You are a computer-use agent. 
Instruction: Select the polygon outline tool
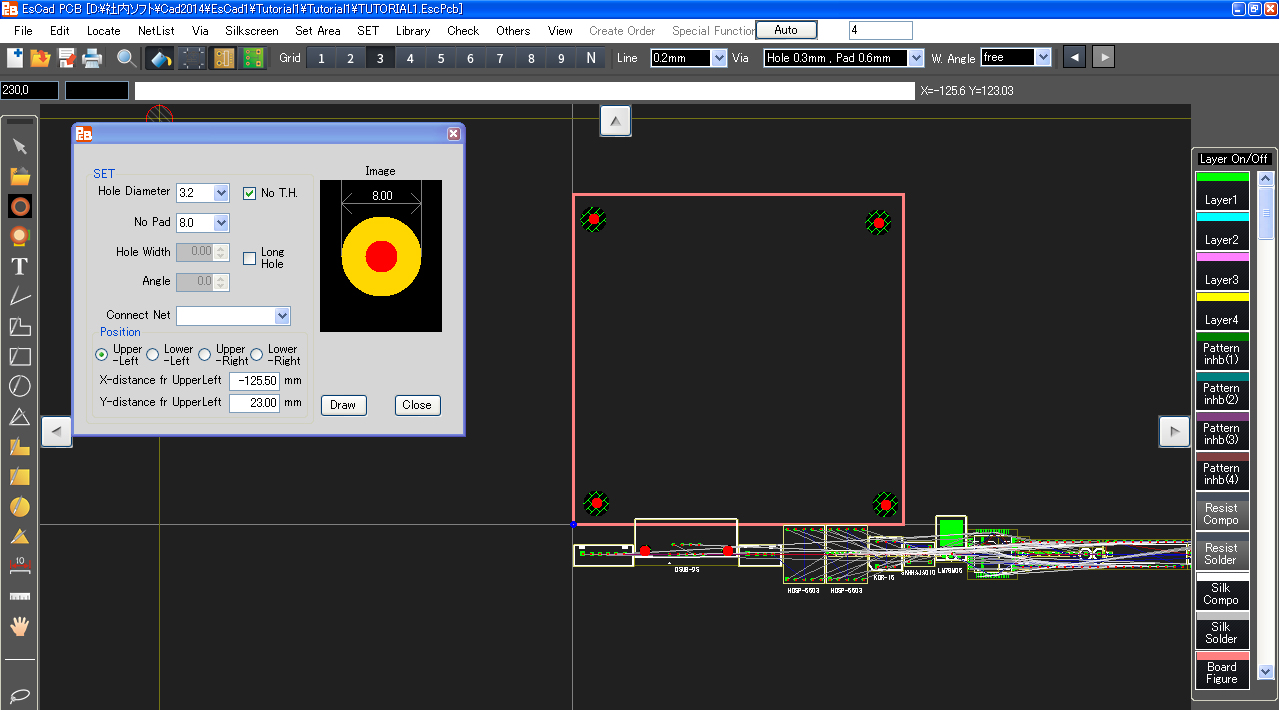click(x=20, y=326)
